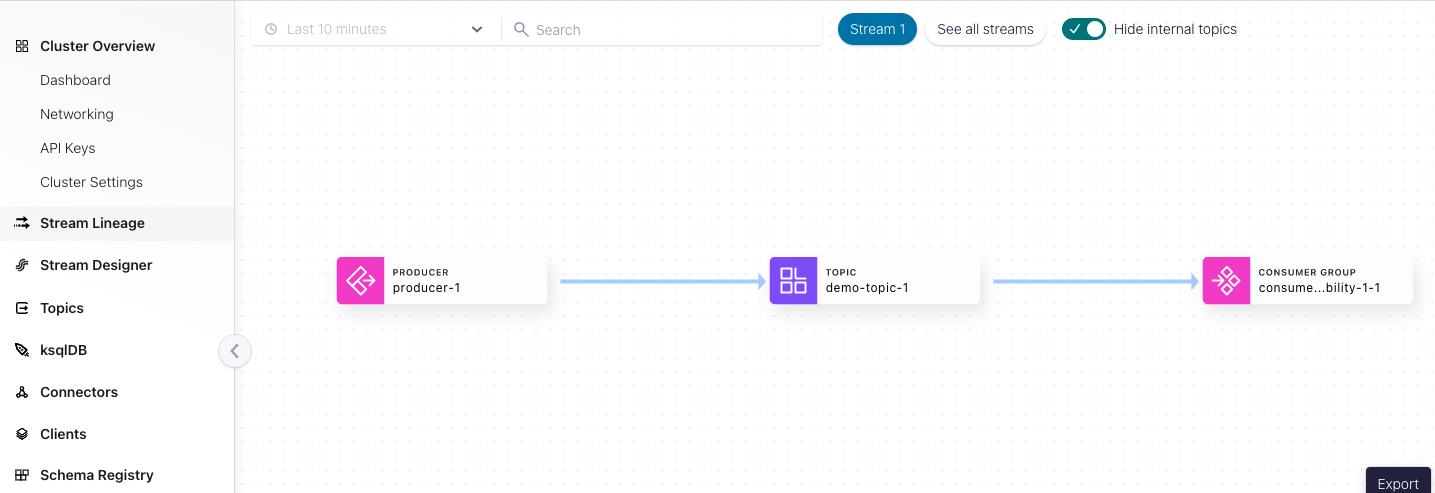Screen dimensions: 1435x493
Task: Click the Schema Registry sidebar icon
Action: [22, 475]
